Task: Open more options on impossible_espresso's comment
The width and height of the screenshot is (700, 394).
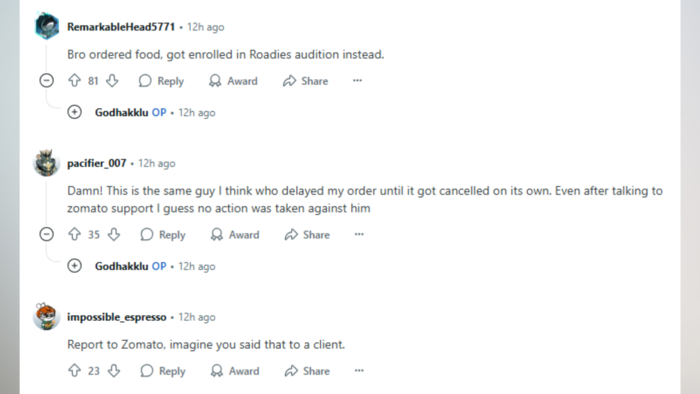Action: pyautogui.click(x=359, y=370)
